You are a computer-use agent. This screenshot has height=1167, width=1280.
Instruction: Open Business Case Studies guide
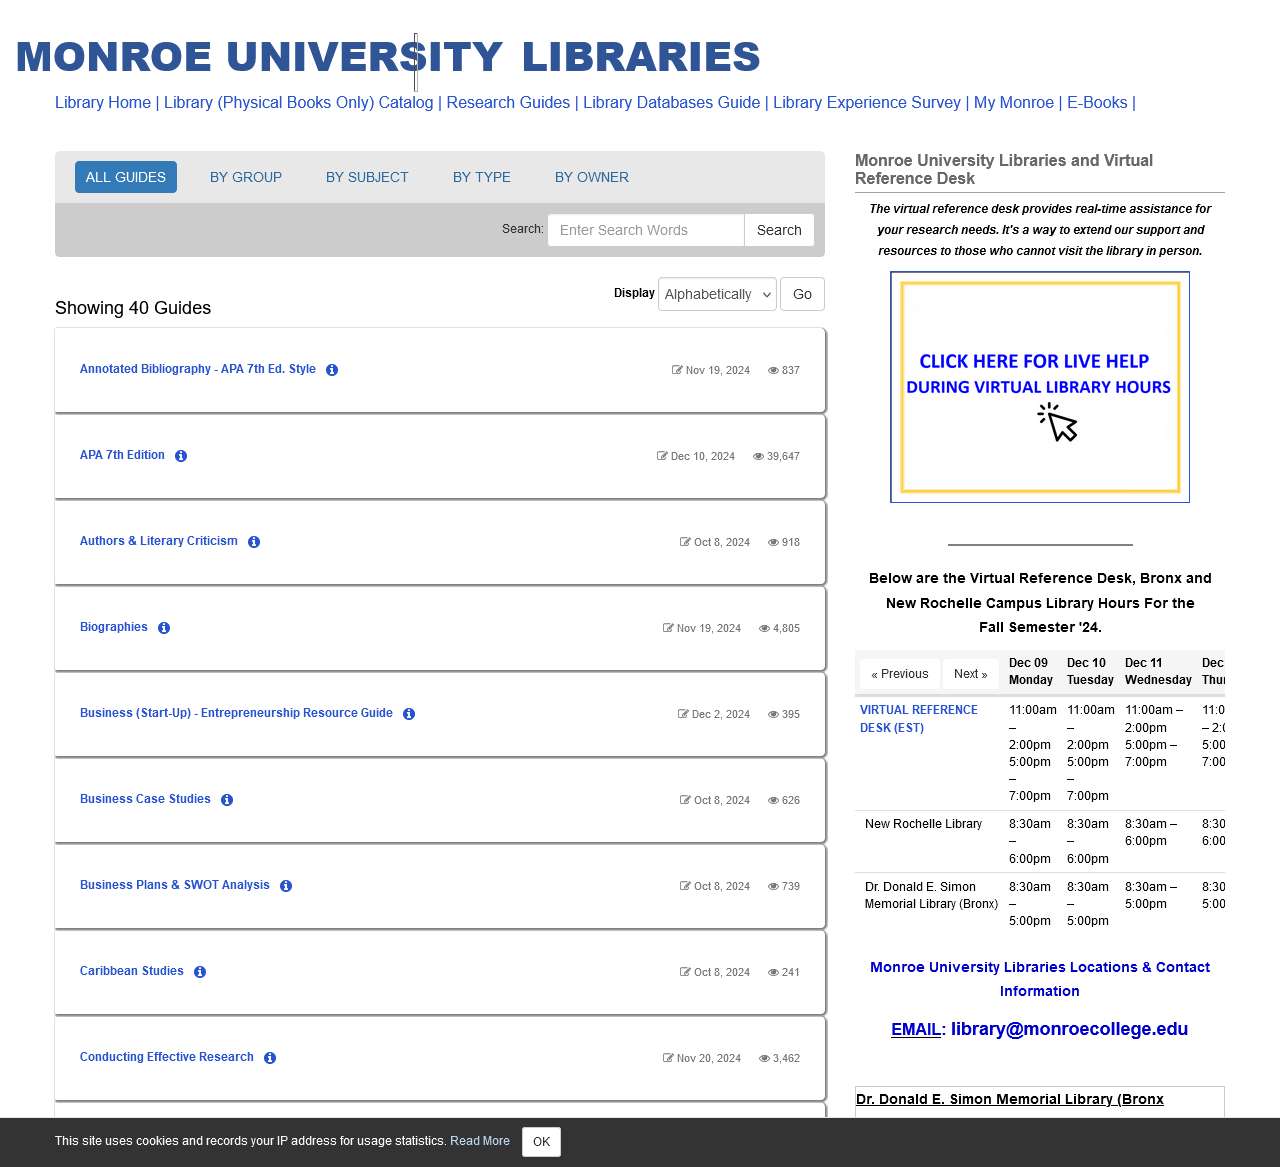(145, 799)
